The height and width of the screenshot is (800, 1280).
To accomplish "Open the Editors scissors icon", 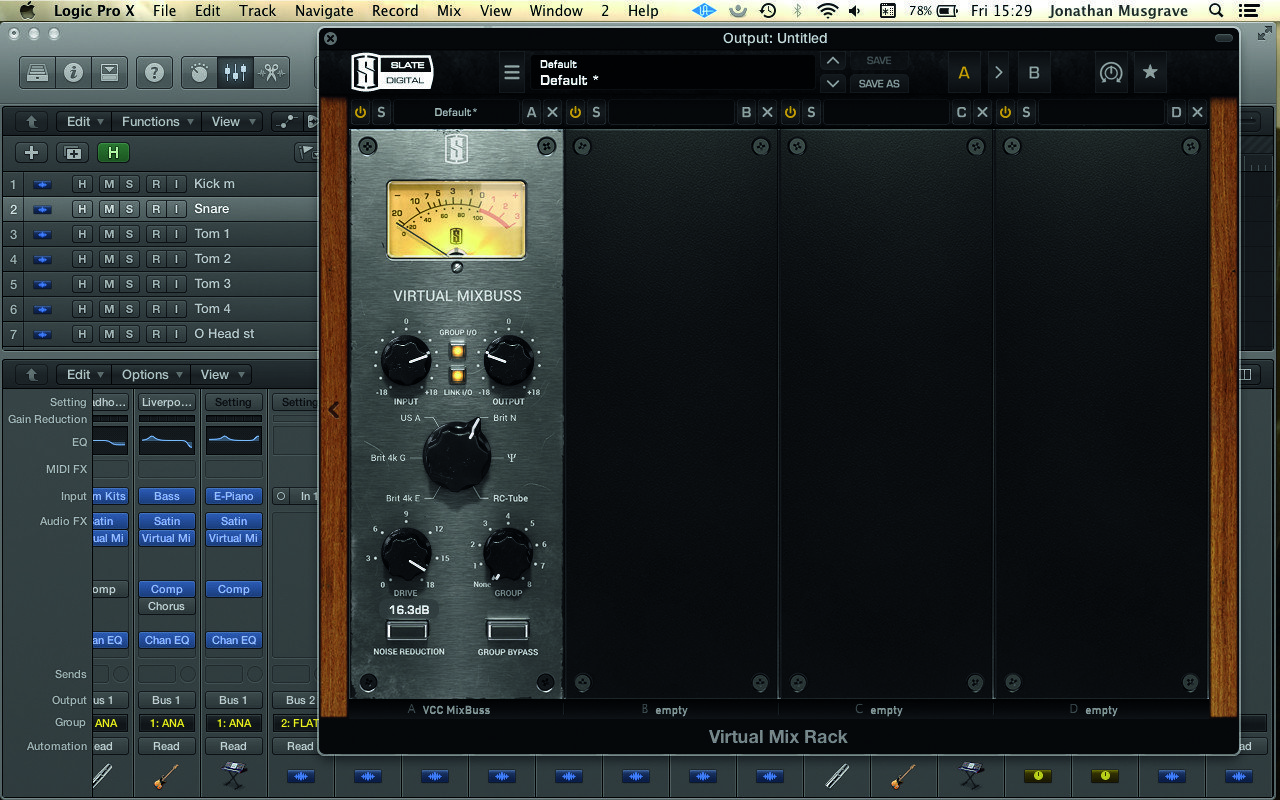I will click(269, 72).
